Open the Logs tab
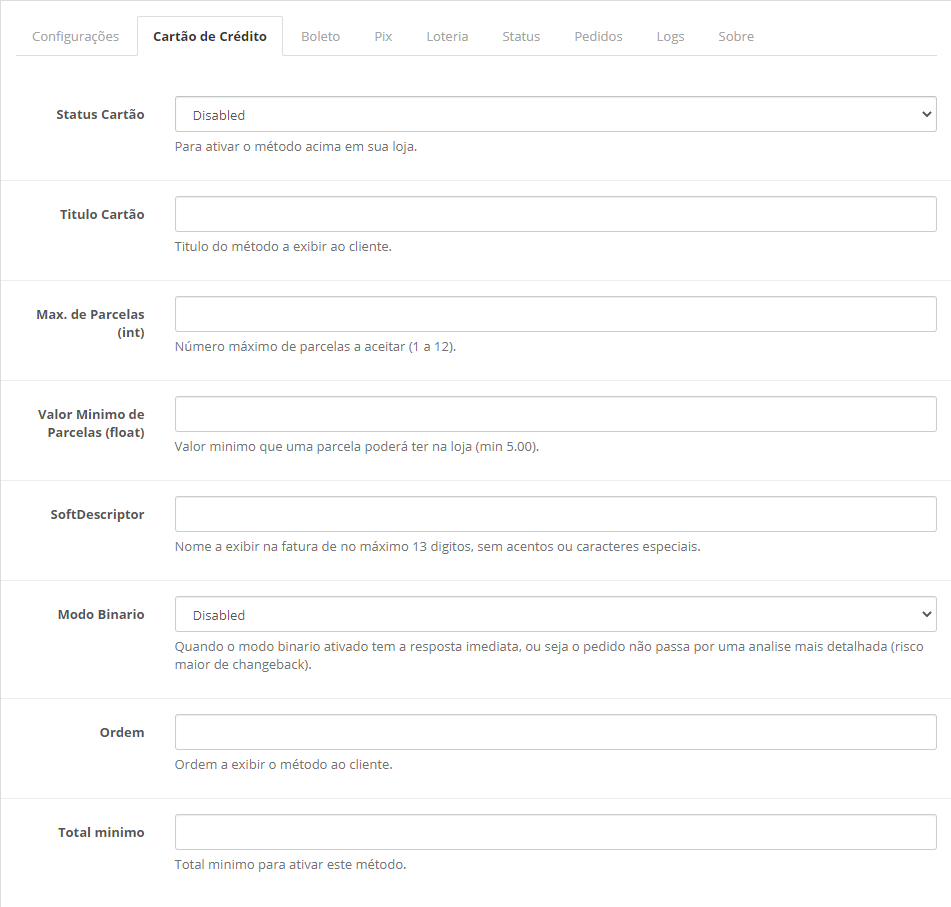This screenshot has height=907, width=951. pos(670,36)
